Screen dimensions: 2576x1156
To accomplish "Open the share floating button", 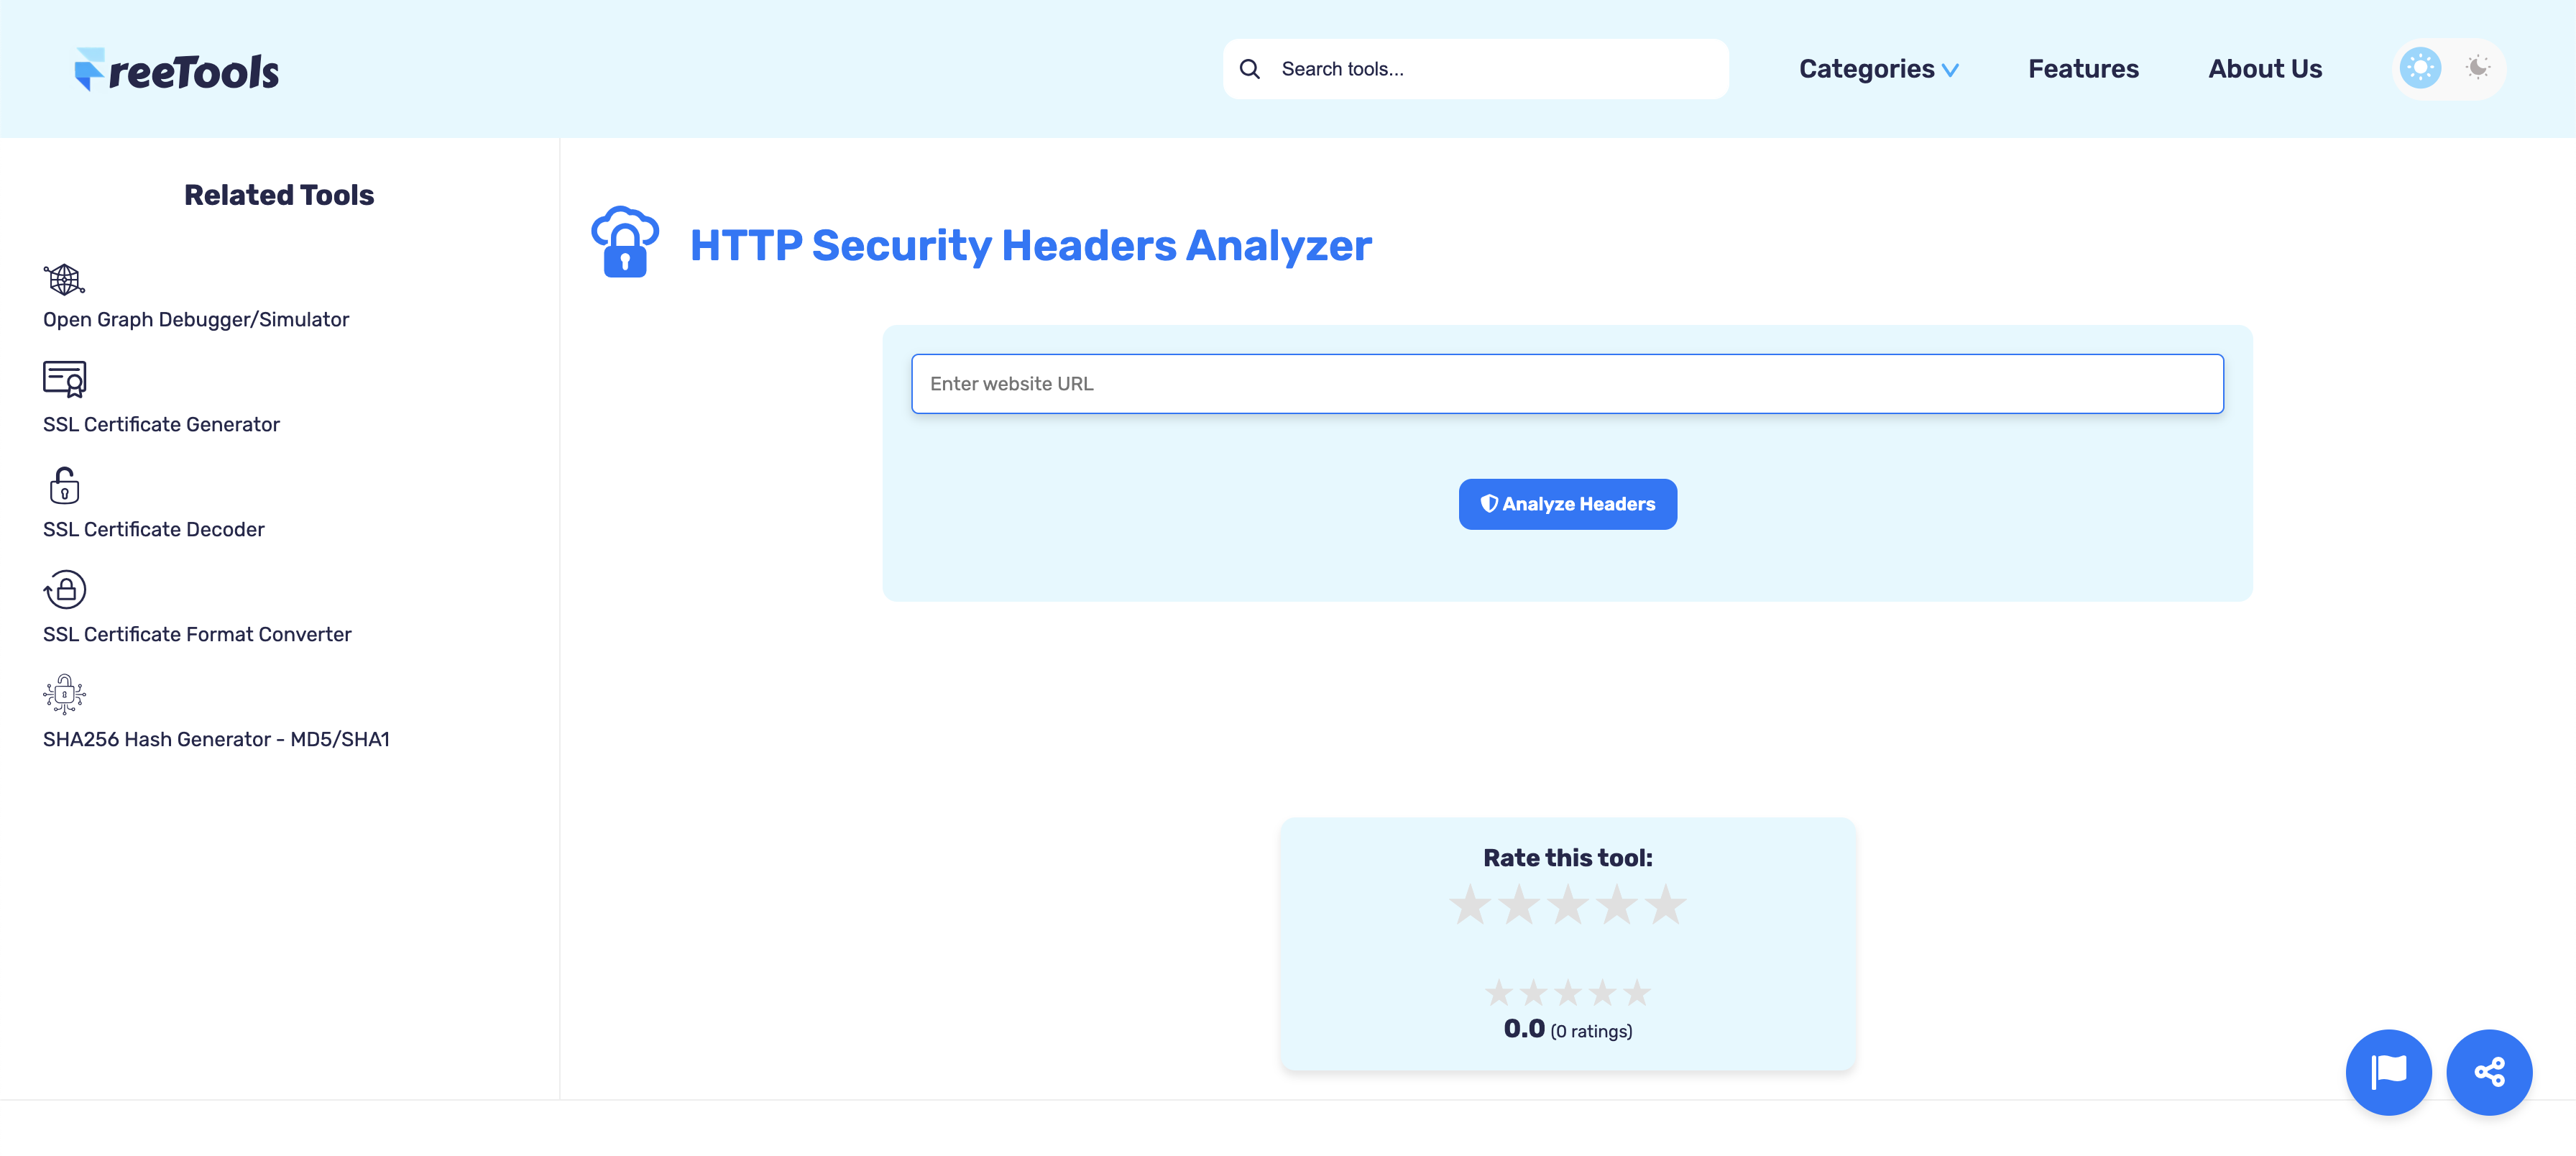I will 2488,1072.
